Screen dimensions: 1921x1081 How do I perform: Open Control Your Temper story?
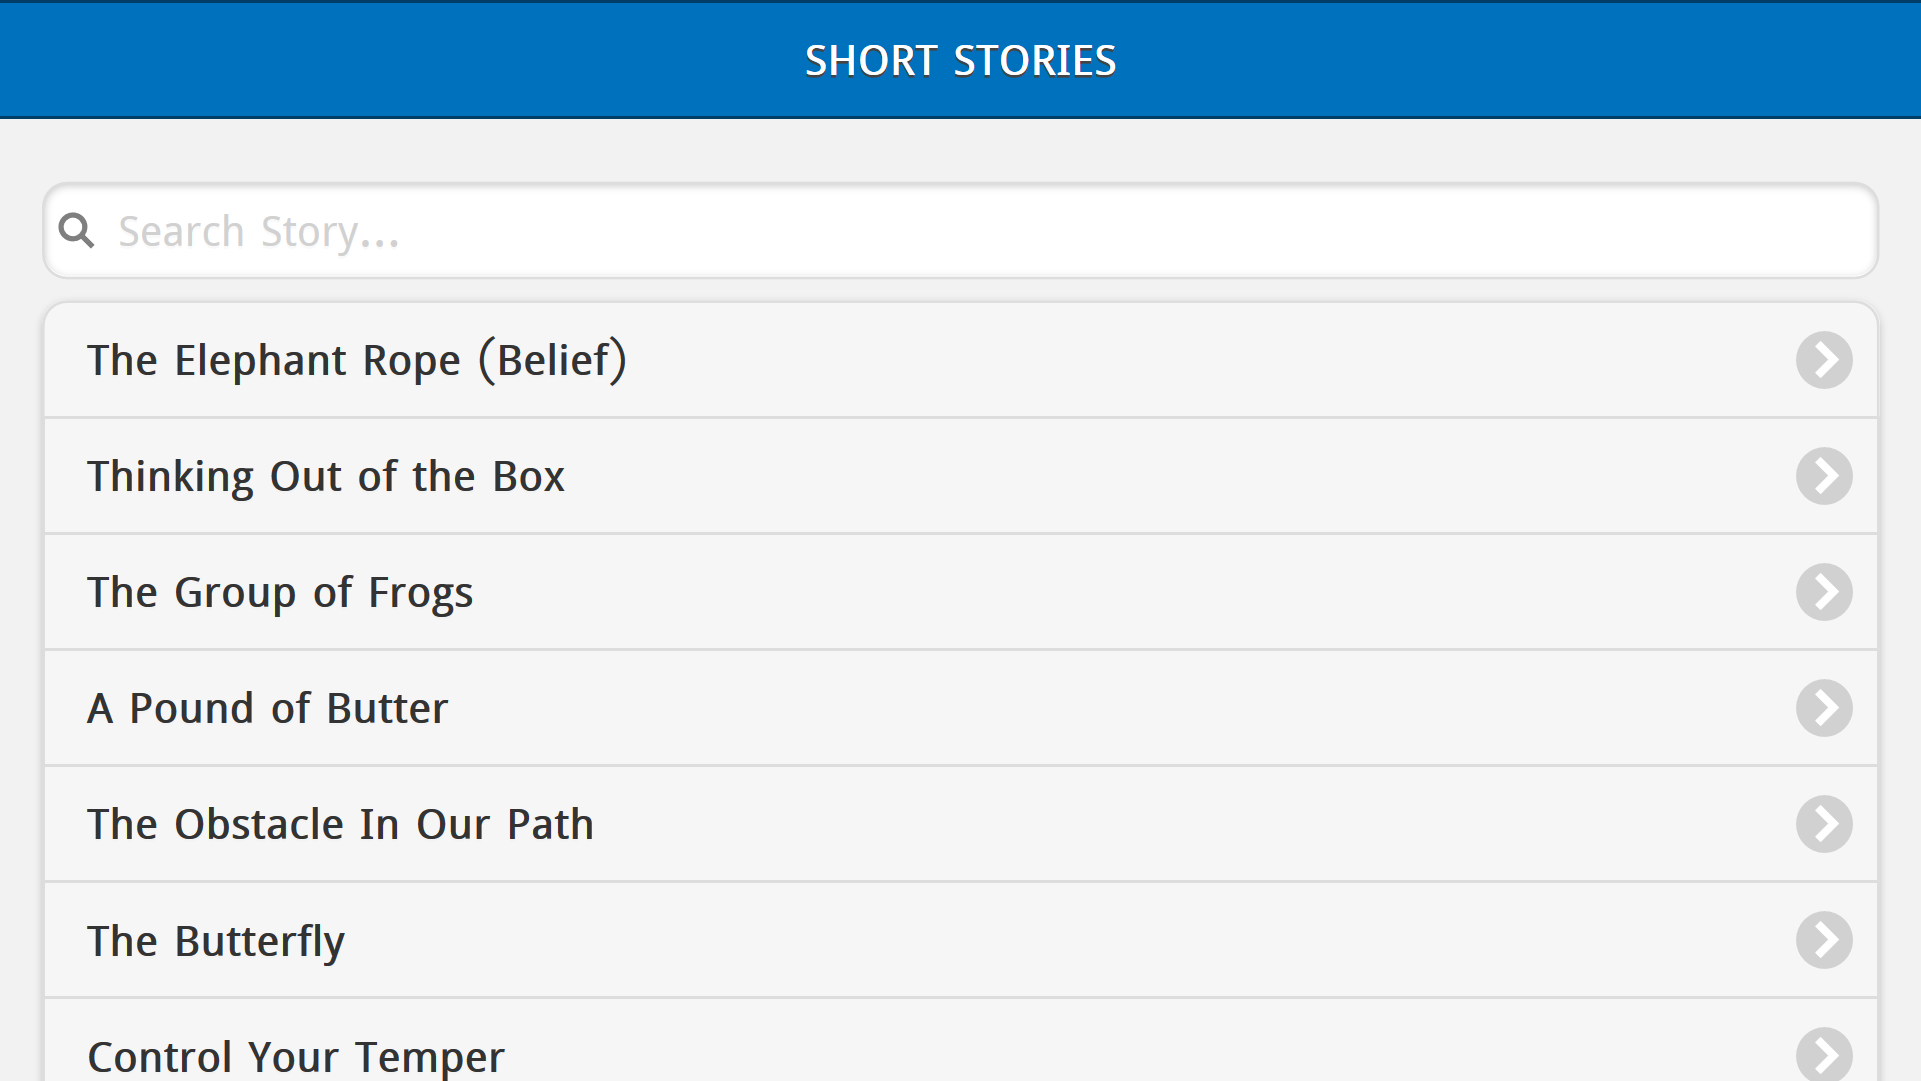[296, 1055]
